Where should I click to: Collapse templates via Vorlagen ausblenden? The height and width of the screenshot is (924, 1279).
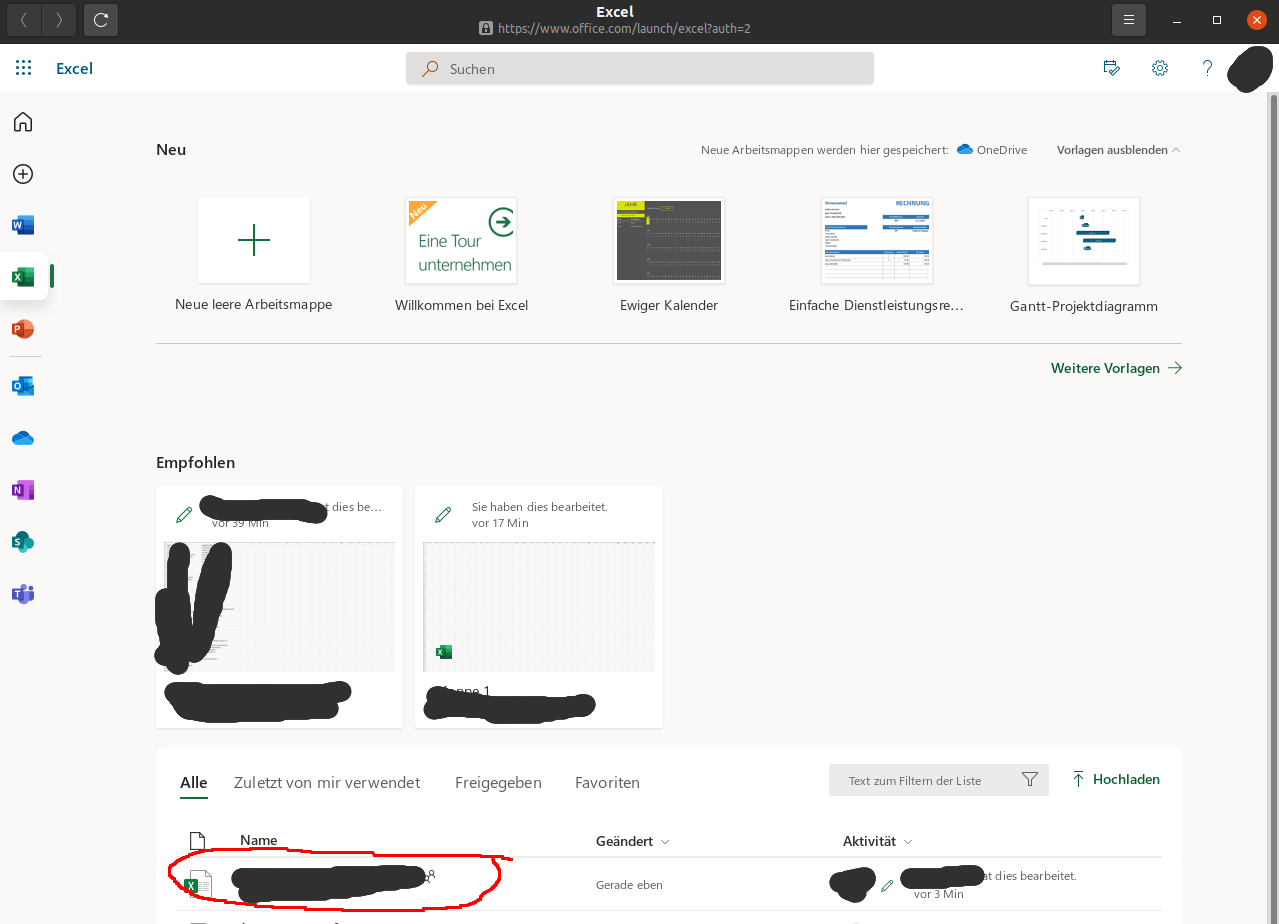click(1118, 150)
